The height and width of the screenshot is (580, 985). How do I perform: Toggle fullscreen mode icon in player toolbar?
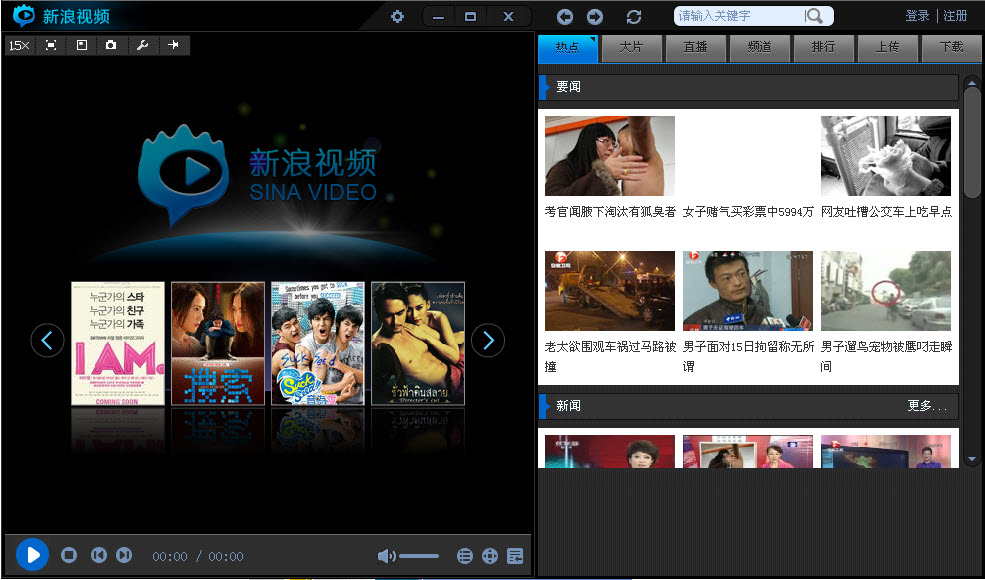(51, 45)
